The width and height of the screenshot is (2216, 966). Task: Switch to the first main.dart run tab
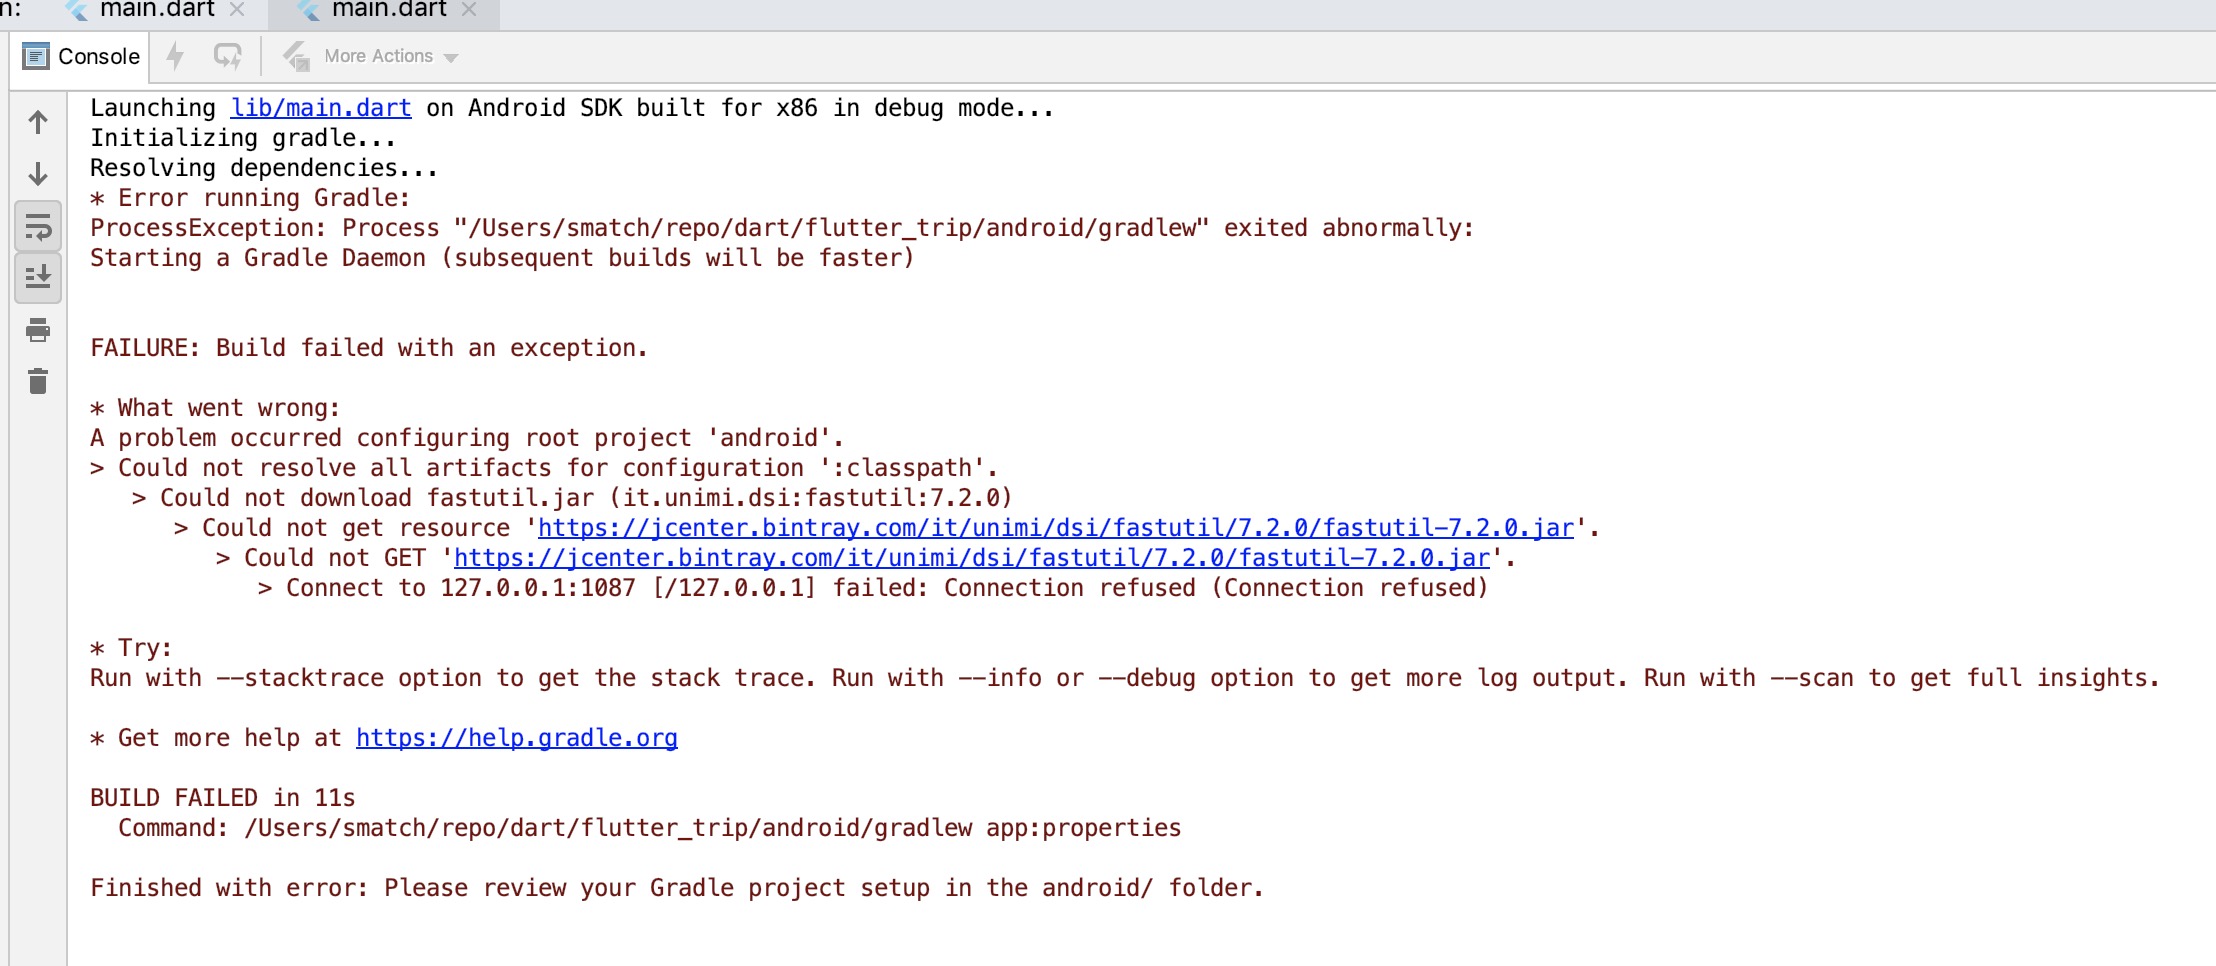point(157,10)
